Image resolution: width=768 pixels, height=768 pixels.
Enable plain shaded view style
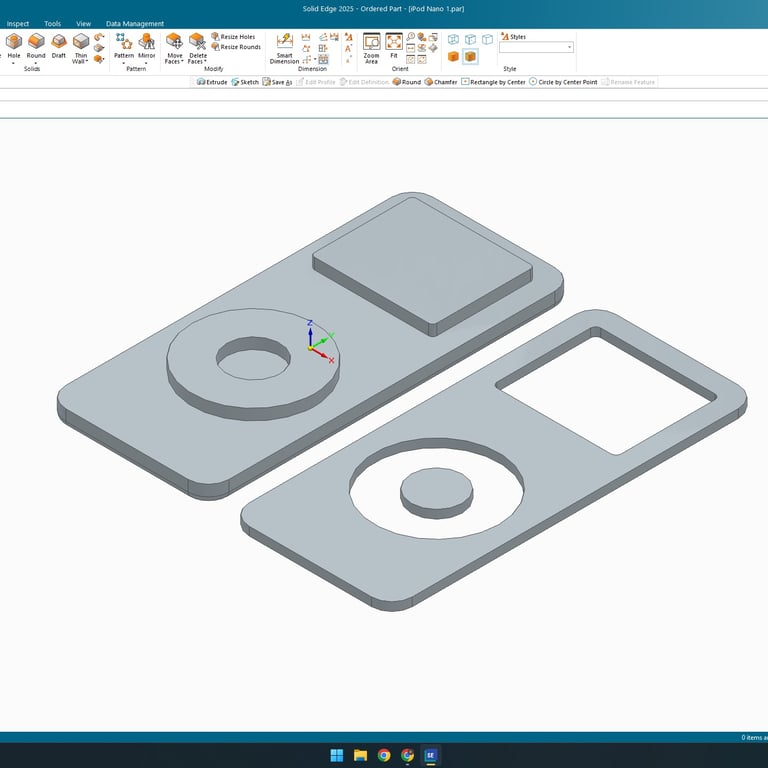(x=453, y=56)
